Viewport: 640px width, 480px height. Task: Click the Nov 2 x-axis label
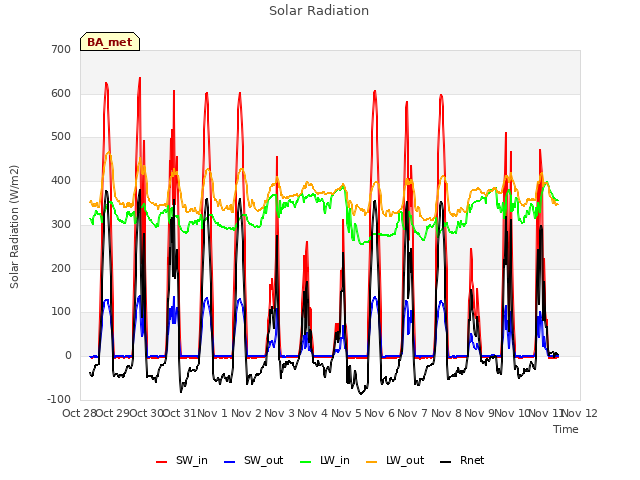coord(246,413)
